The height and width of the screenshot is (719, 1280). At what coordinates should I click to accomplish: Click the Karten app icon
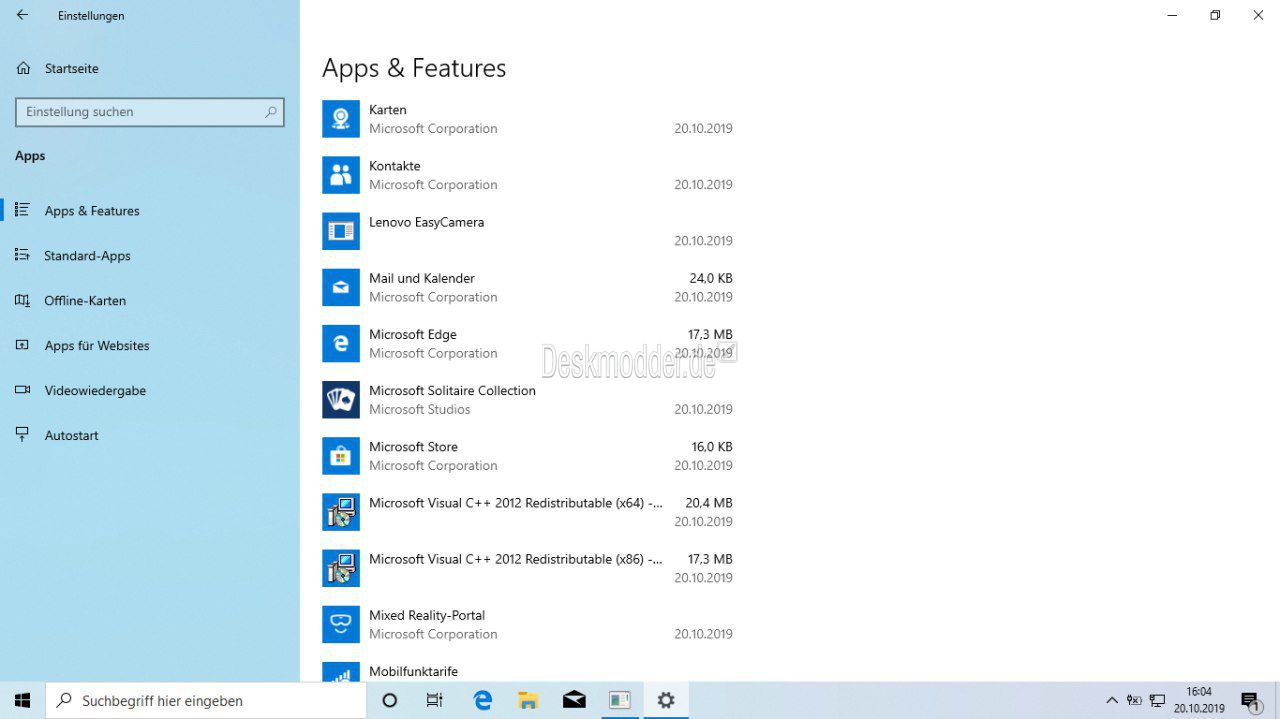[341, 119]
